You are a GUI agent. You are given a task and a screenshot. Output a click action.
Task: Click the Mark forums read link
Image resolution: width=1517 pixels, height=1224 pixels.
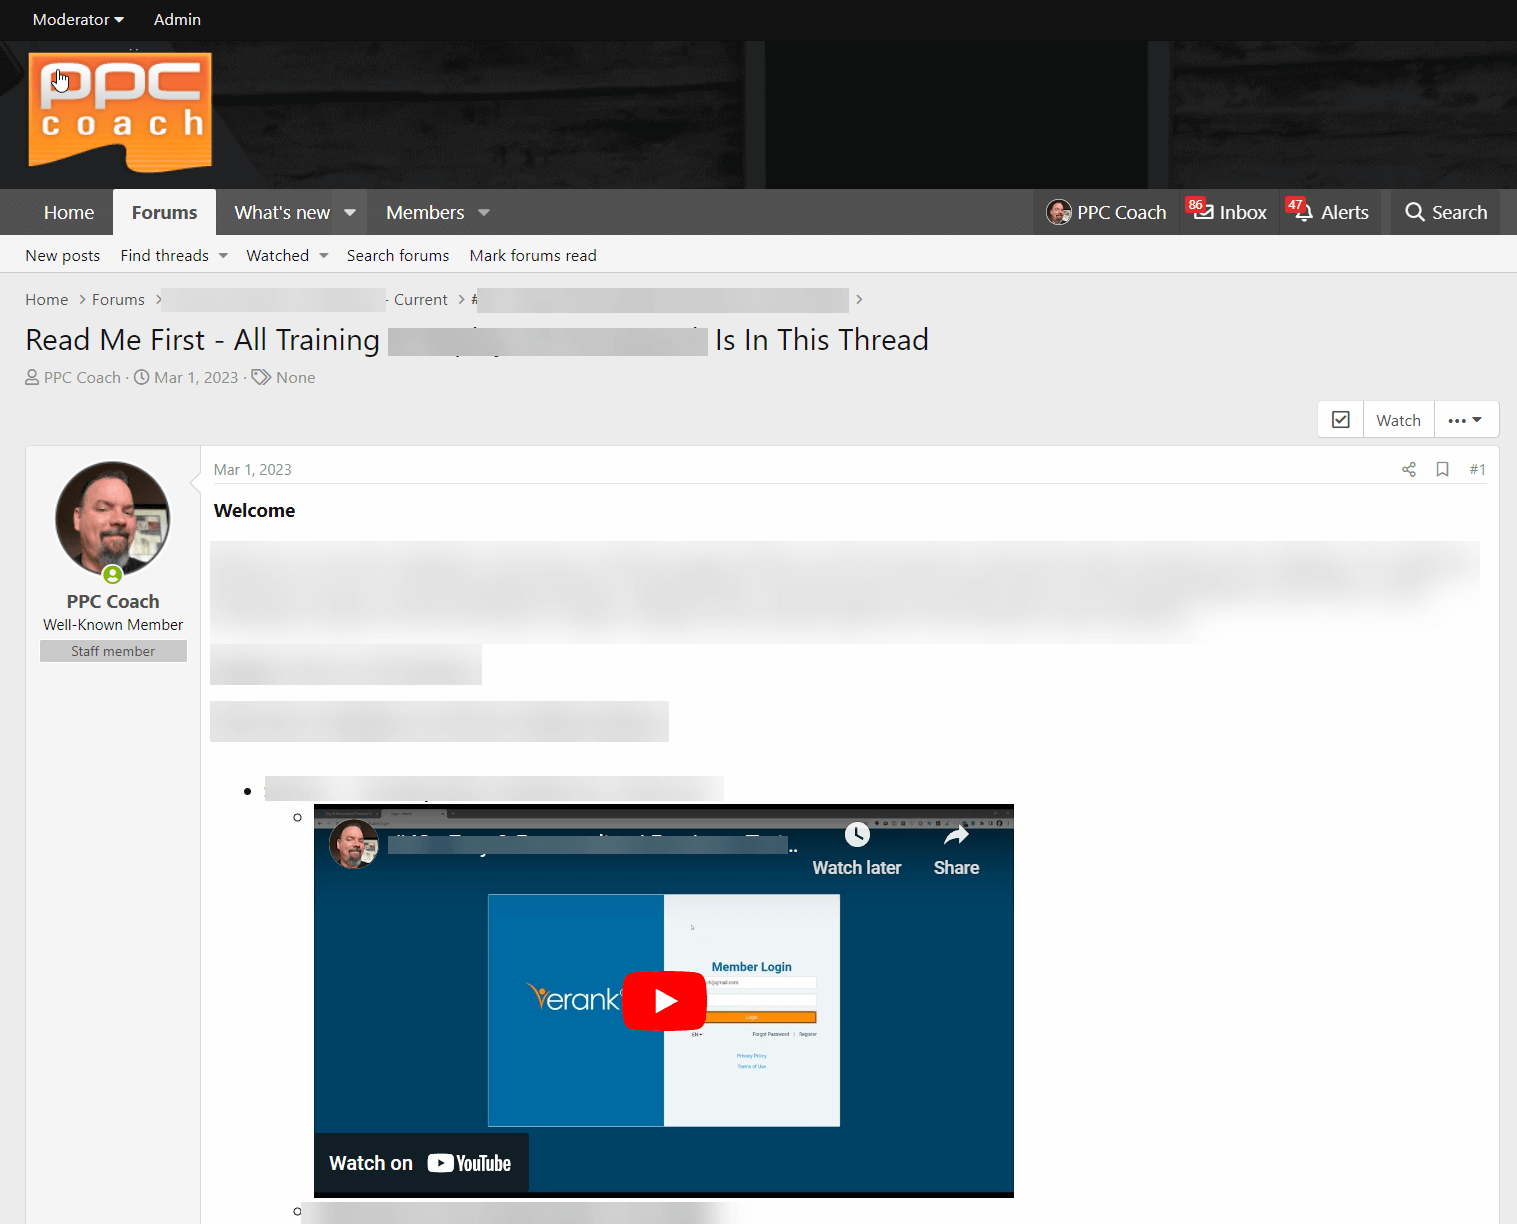(x=533, y=255)
